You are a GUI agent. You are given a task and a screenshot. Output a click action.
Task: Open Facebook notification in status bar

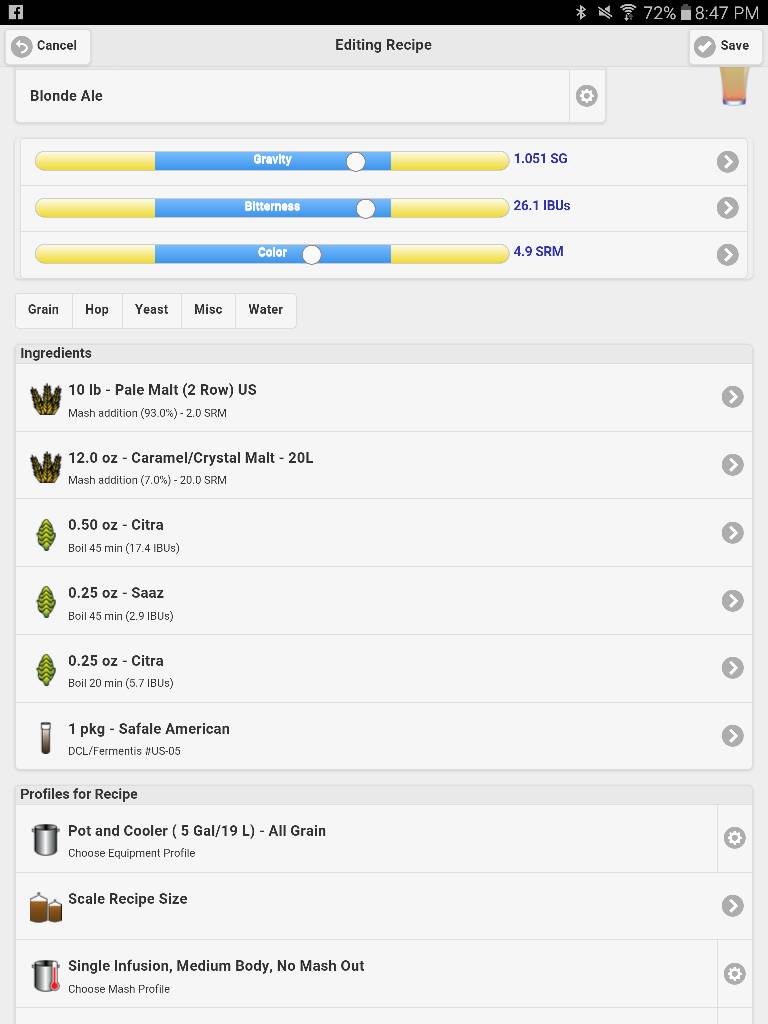(16, 12)
